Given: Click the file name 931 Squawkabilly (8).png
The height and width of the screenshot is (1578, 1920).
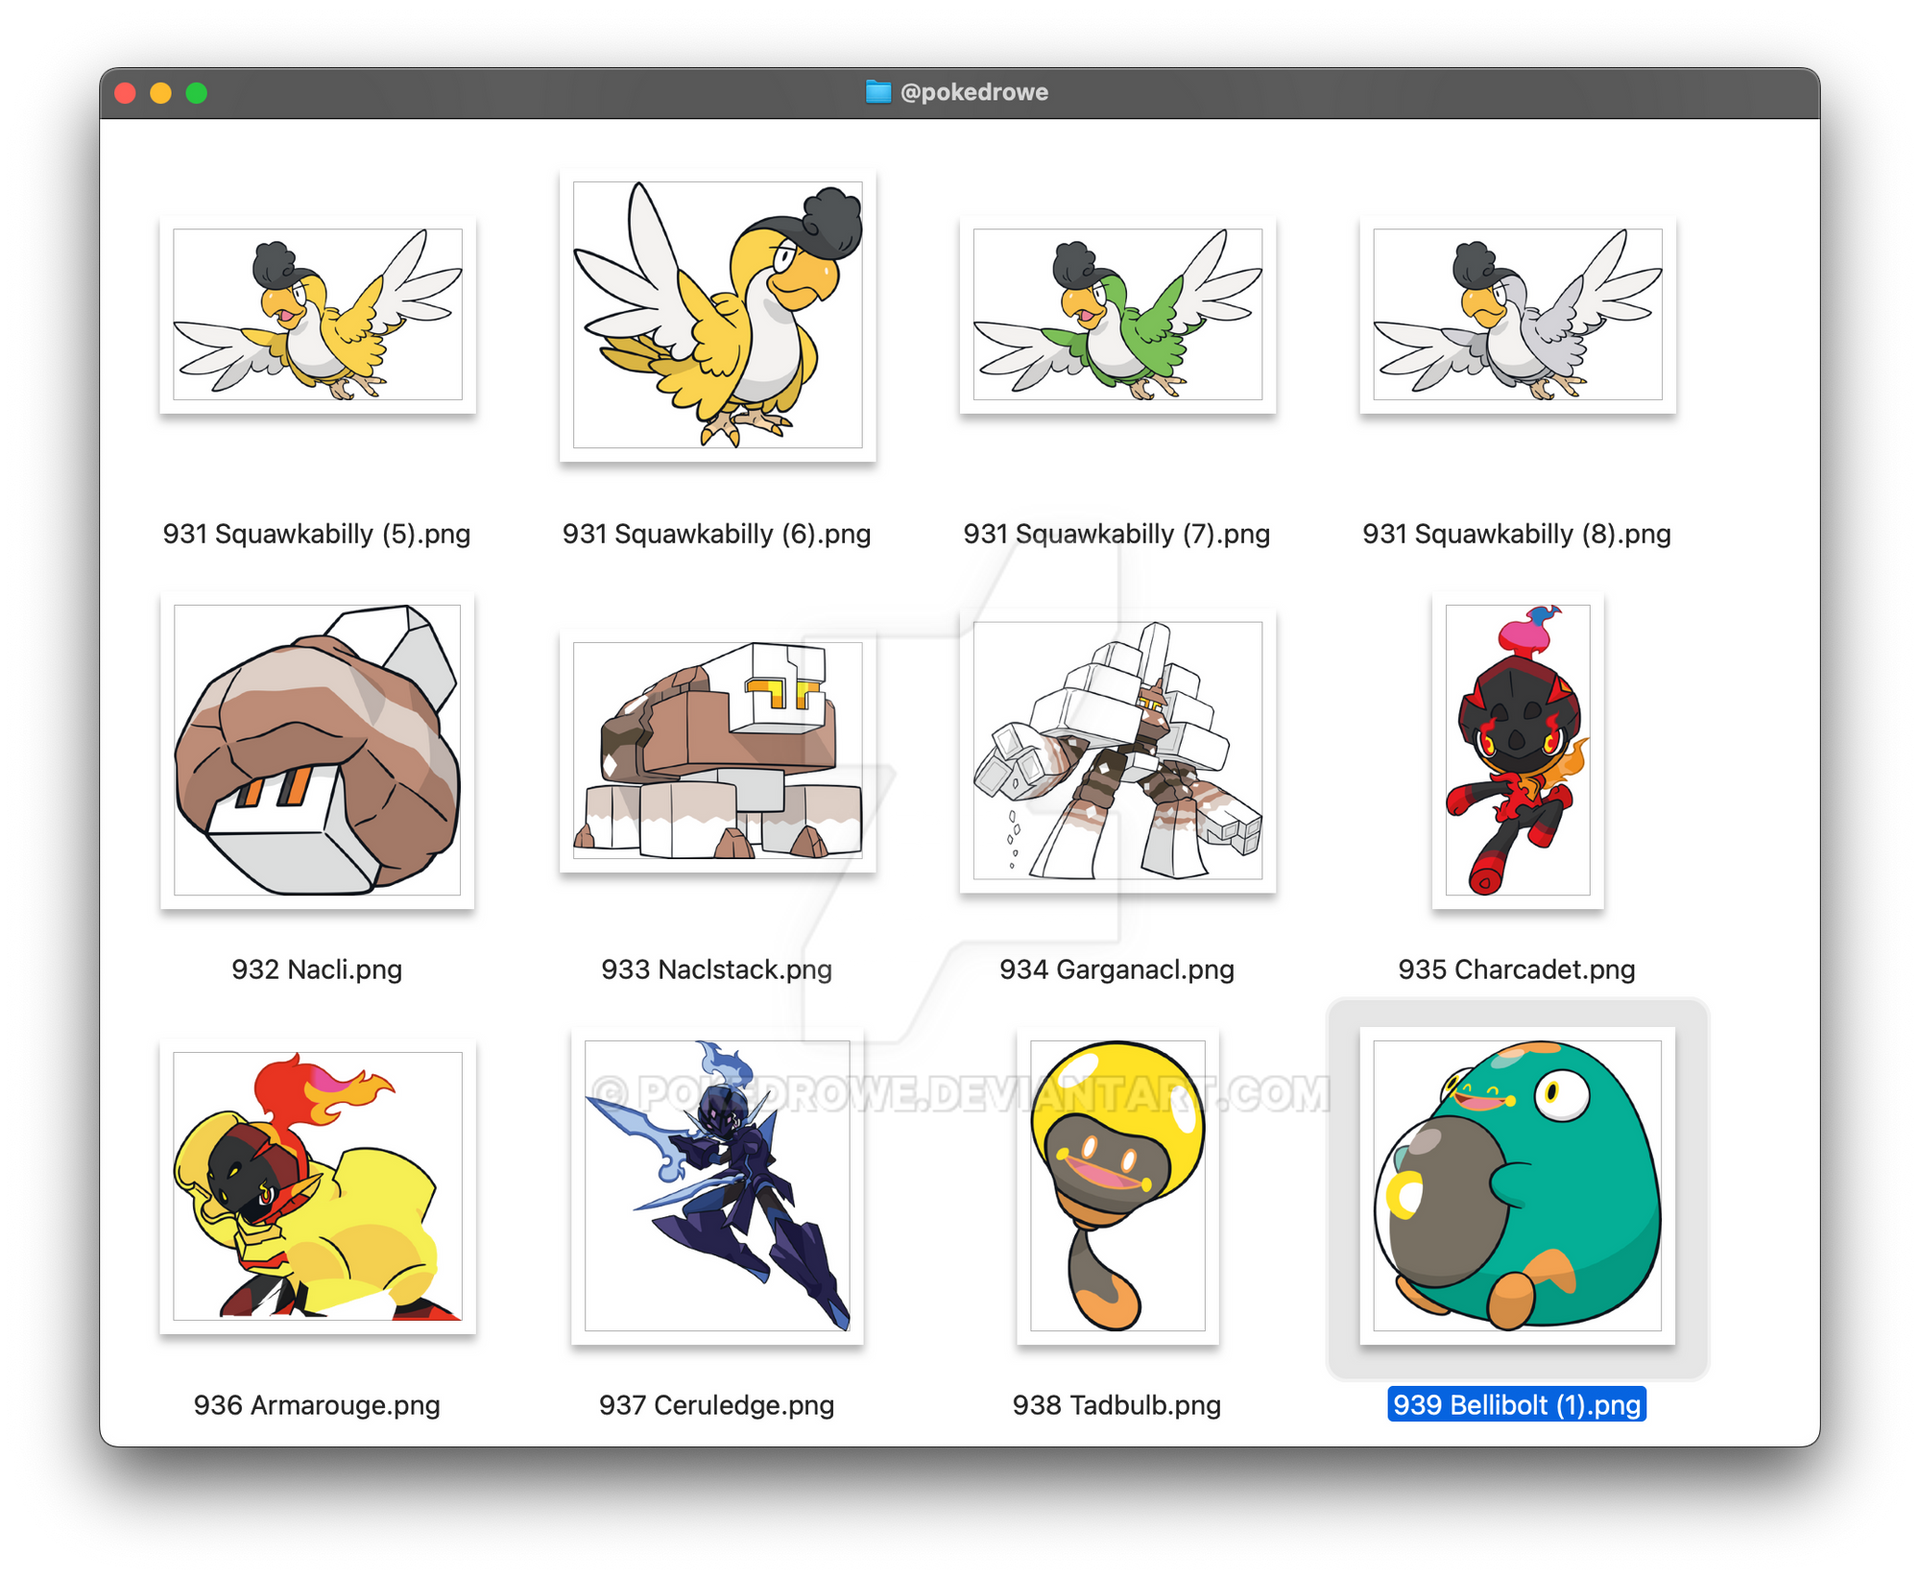Looking at the screenshot, I should point(1517,534).
